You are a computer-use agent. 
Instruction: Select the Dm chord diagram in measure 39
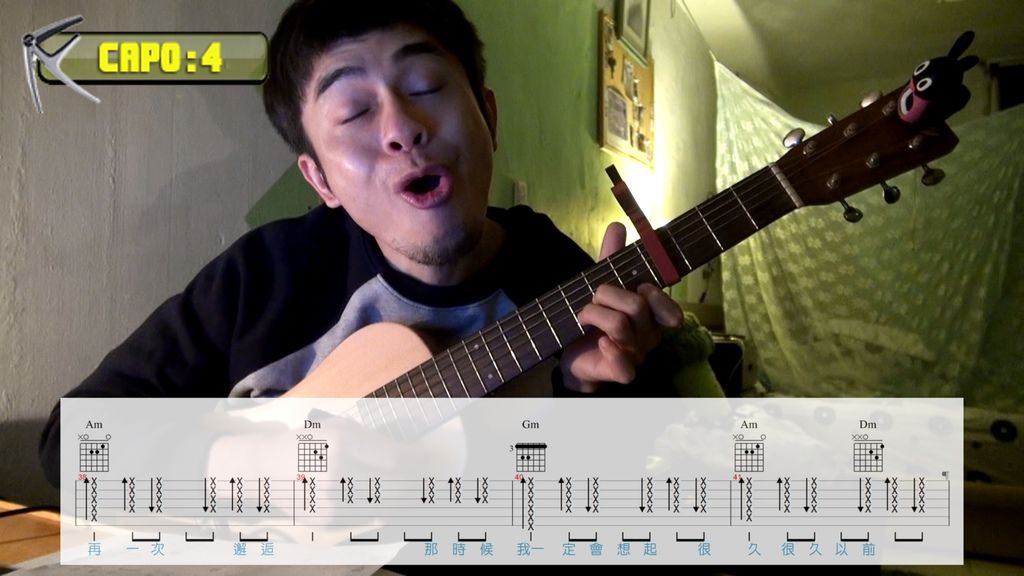coord(313,453)
